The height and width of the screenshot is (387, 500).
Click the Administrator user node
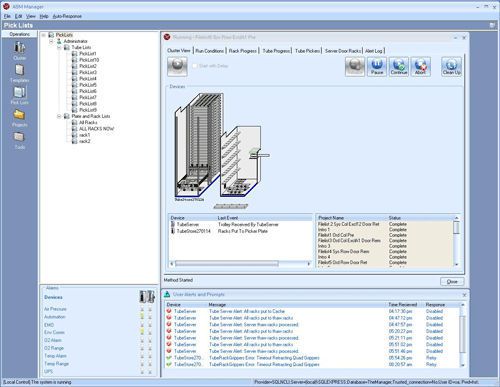pos(75,41)
